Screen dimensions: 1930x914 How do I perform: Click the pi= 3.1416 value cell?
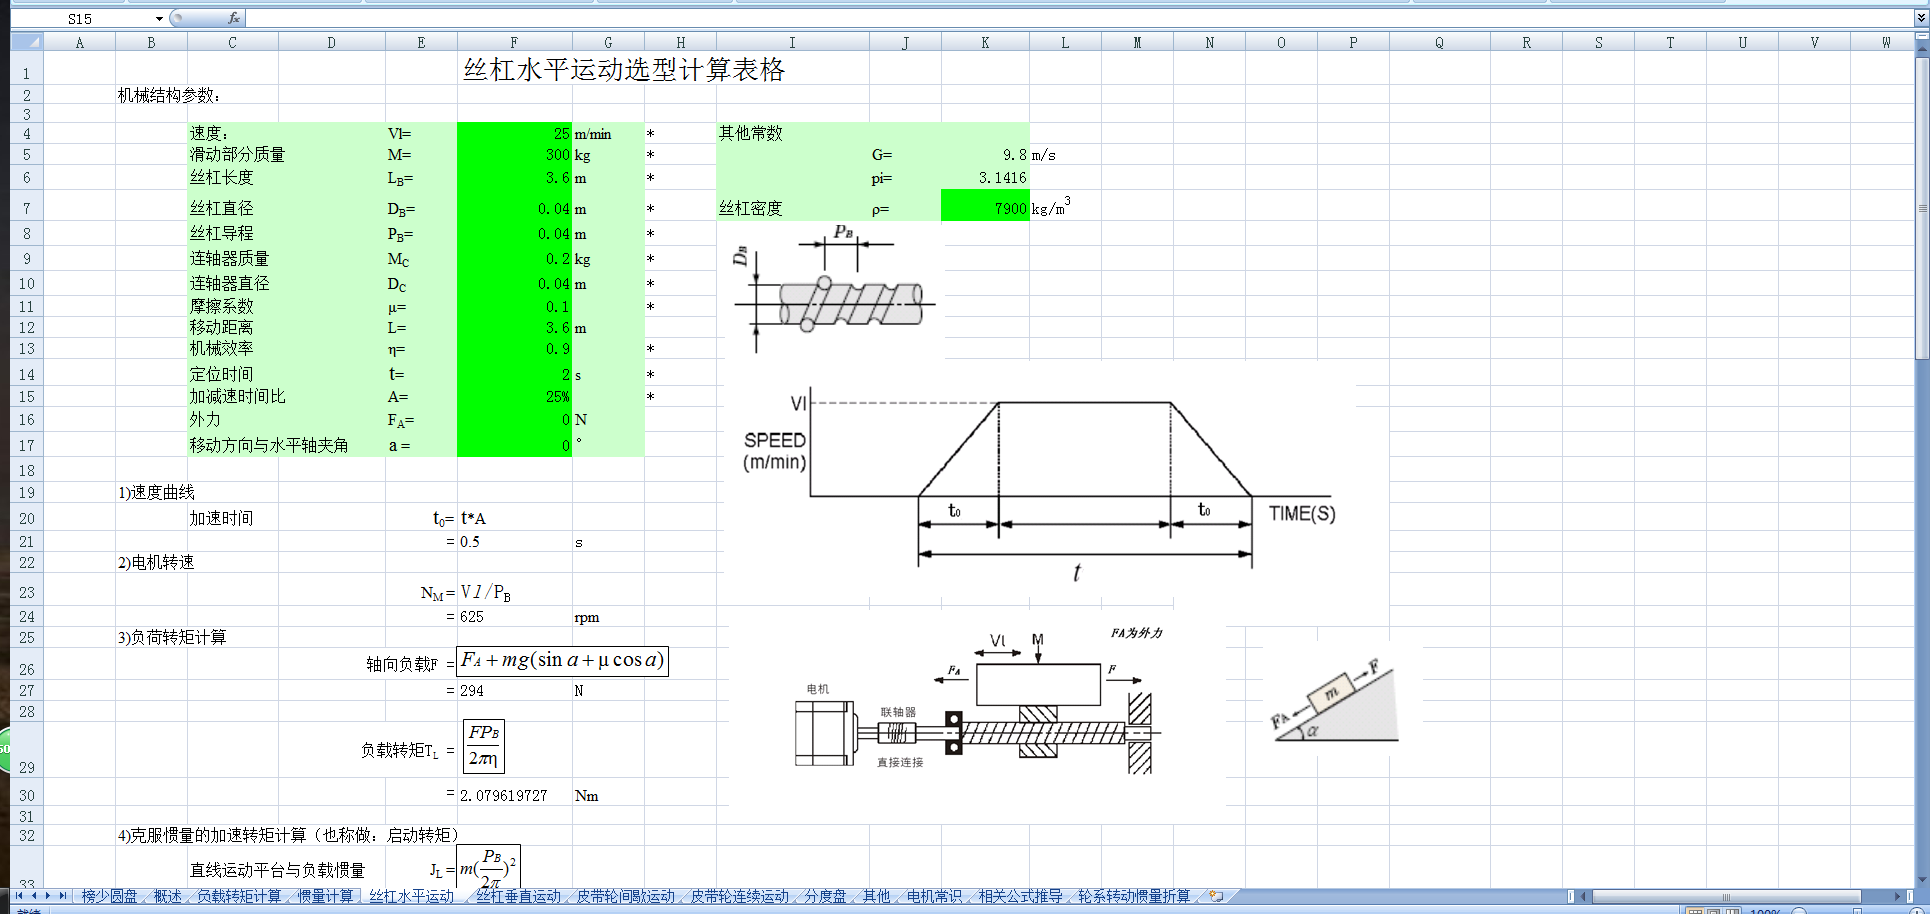pyautogui.click(x=985, y=178)
